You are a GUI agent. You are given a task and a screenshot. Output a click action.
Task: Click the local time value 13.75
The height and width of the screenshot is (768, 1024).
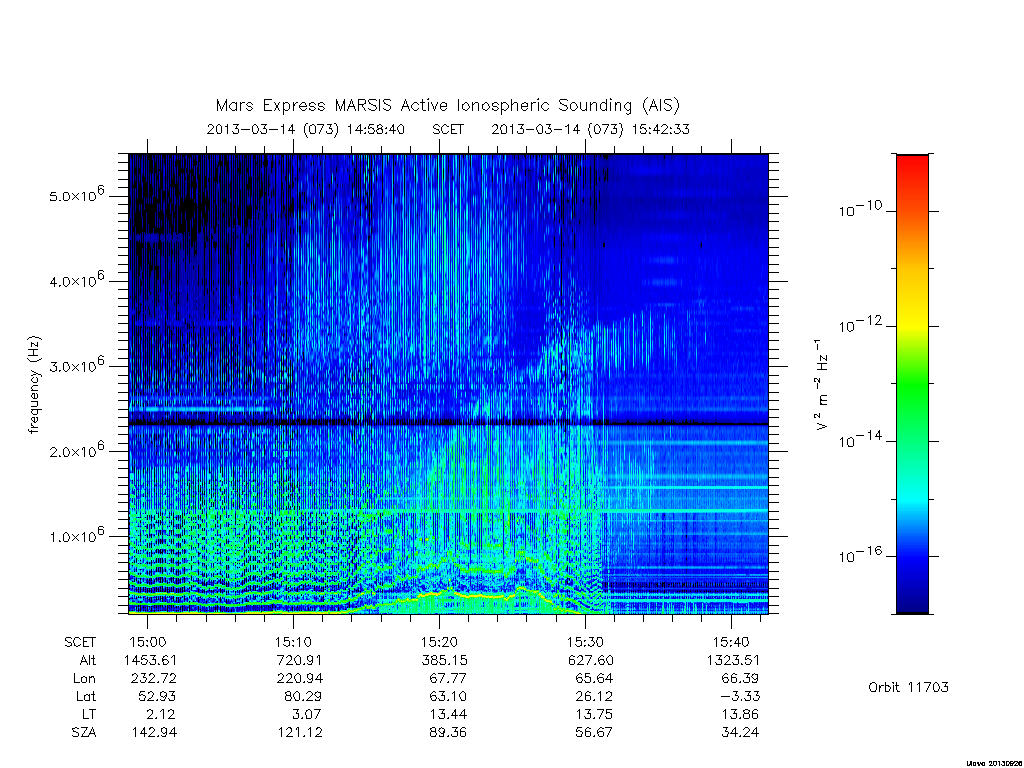coord(594,714)
